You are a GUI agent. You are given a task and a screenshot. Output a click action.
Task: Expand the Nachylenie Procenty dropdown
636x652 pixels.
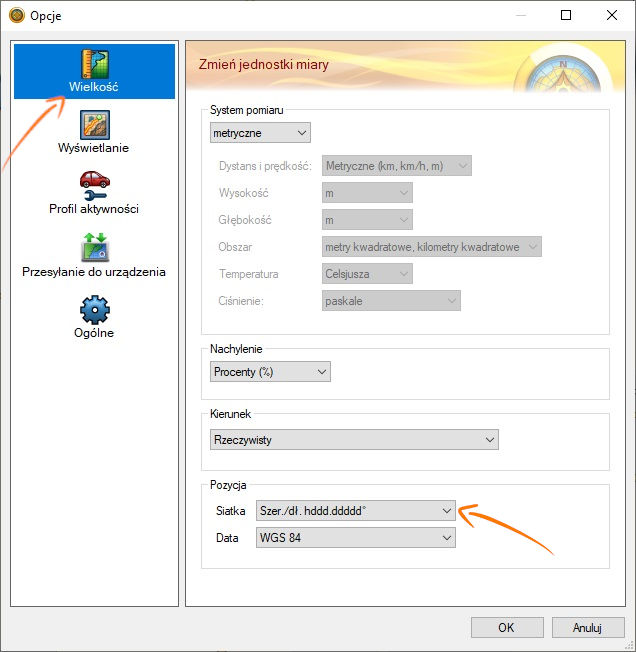(270, 372)
